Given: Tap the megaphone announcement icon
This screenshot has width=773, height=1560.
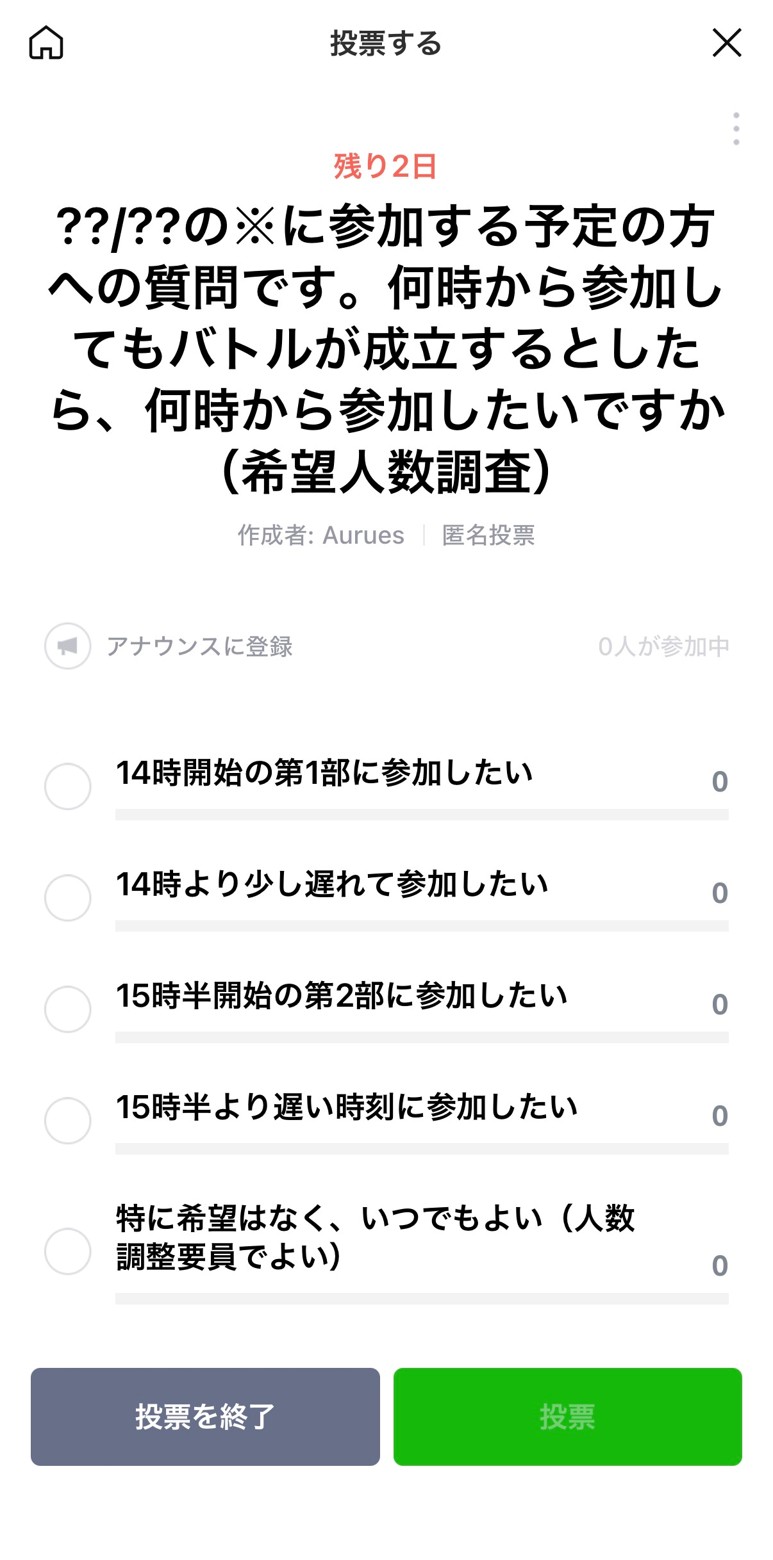Looking at the screenshot, I should click(x=68, y=646).
